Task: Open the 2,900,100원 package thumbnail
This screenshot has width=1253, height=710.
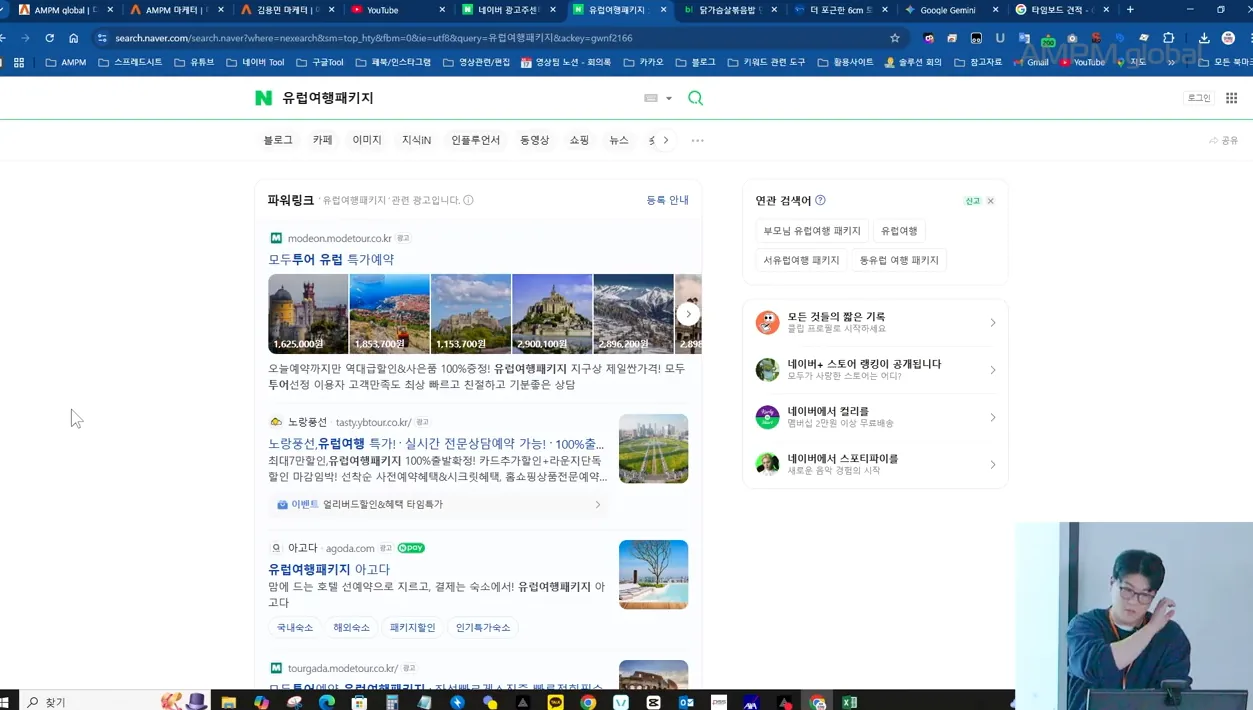Action: click(x=552, y=314)
